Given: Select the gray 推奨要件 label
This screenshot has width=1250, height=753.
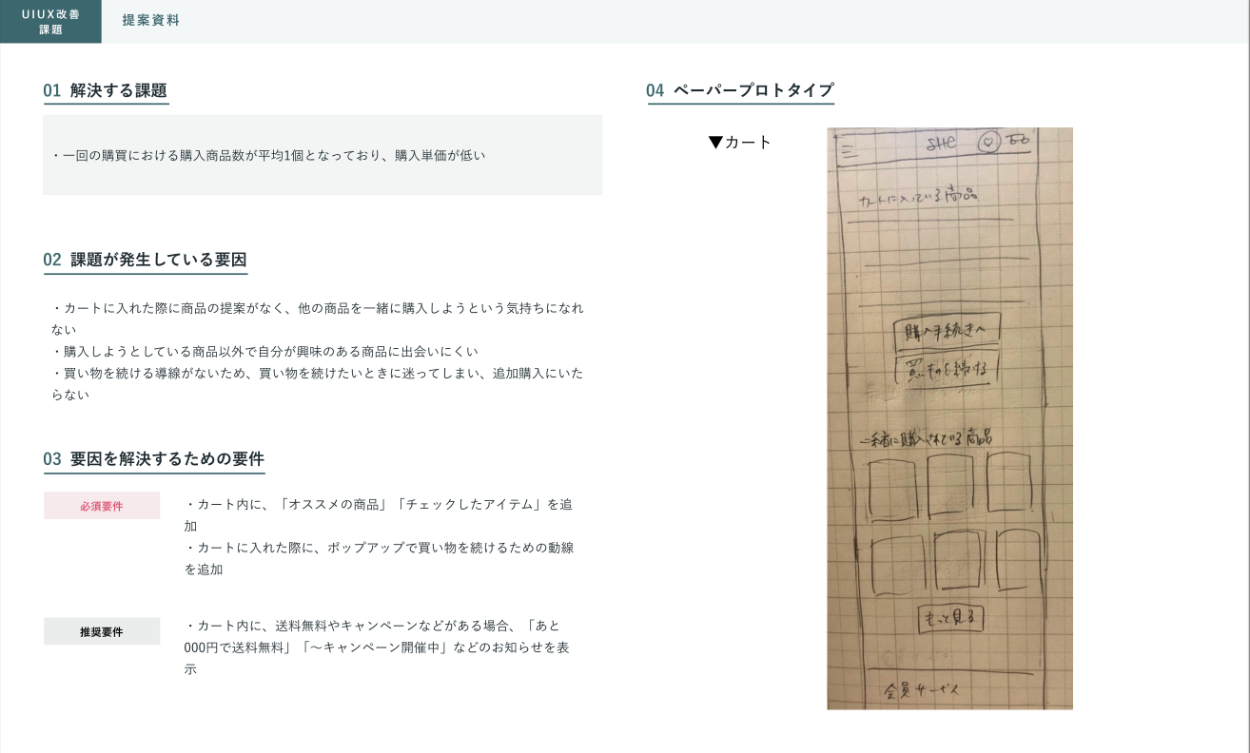Looking at the screenshot, I should (x=101, y=632).
